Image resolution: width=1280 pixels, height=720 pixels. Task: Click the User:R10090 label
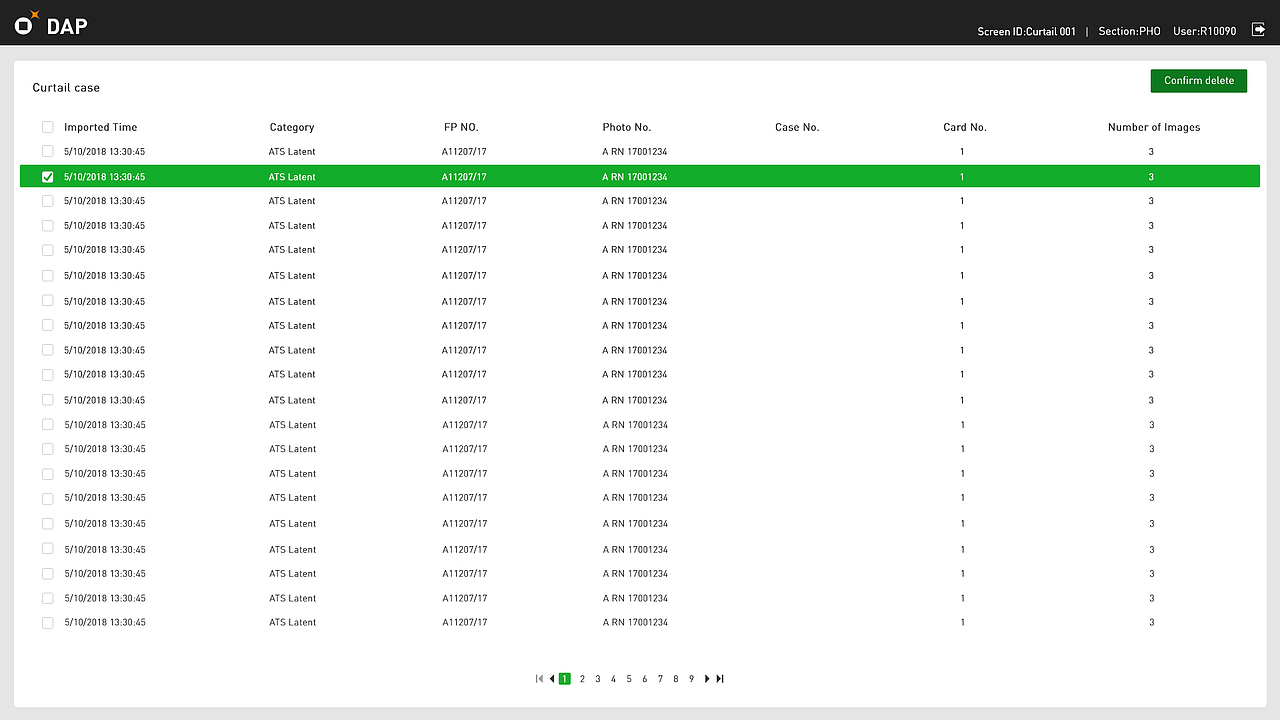(1205, 31)
